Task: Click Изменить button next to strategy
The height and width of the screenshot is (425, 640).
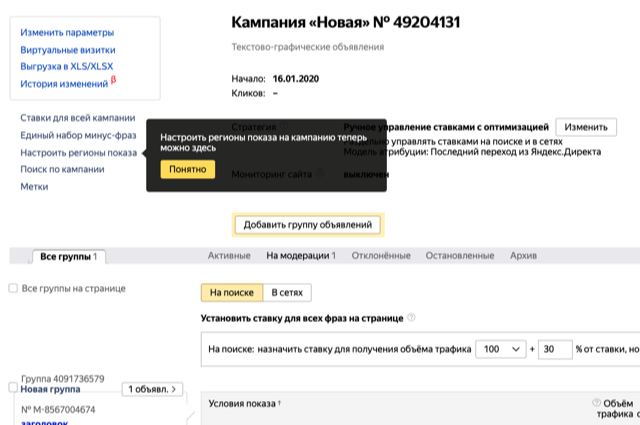Action: (x=586, y=127)
